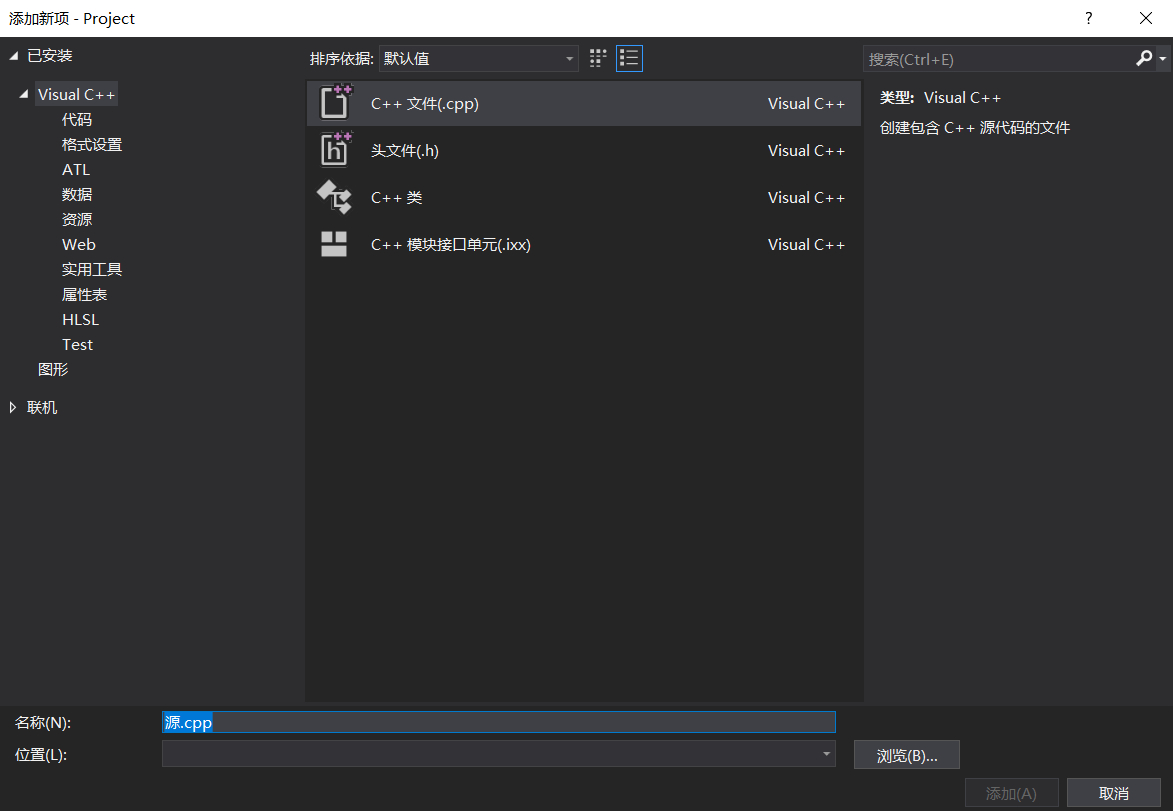The image size is (1173, 811).
Task: Choose the C++ 文件(.cpp) template text
Action: tap(424, 103)
